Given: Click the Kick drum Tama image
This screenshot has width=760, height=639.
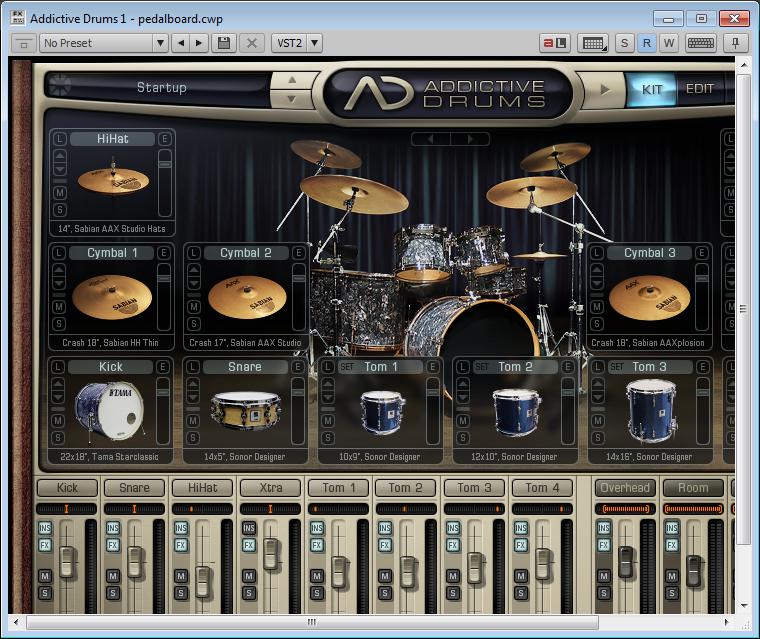Looking at the screenshot, I should click(x=110, y=411).
